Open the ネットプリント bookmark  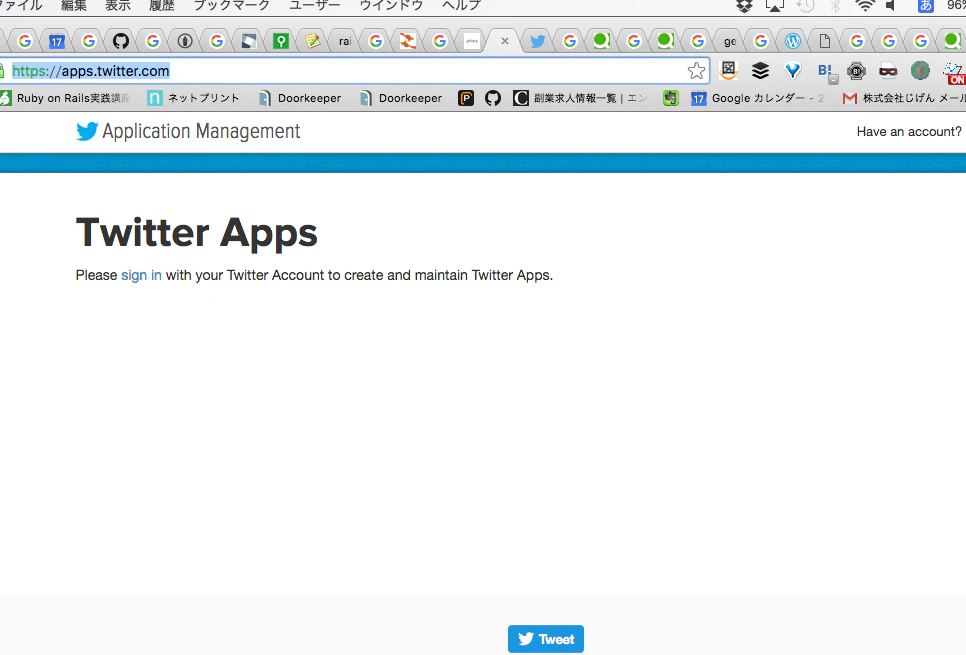[x=193, y=98]
